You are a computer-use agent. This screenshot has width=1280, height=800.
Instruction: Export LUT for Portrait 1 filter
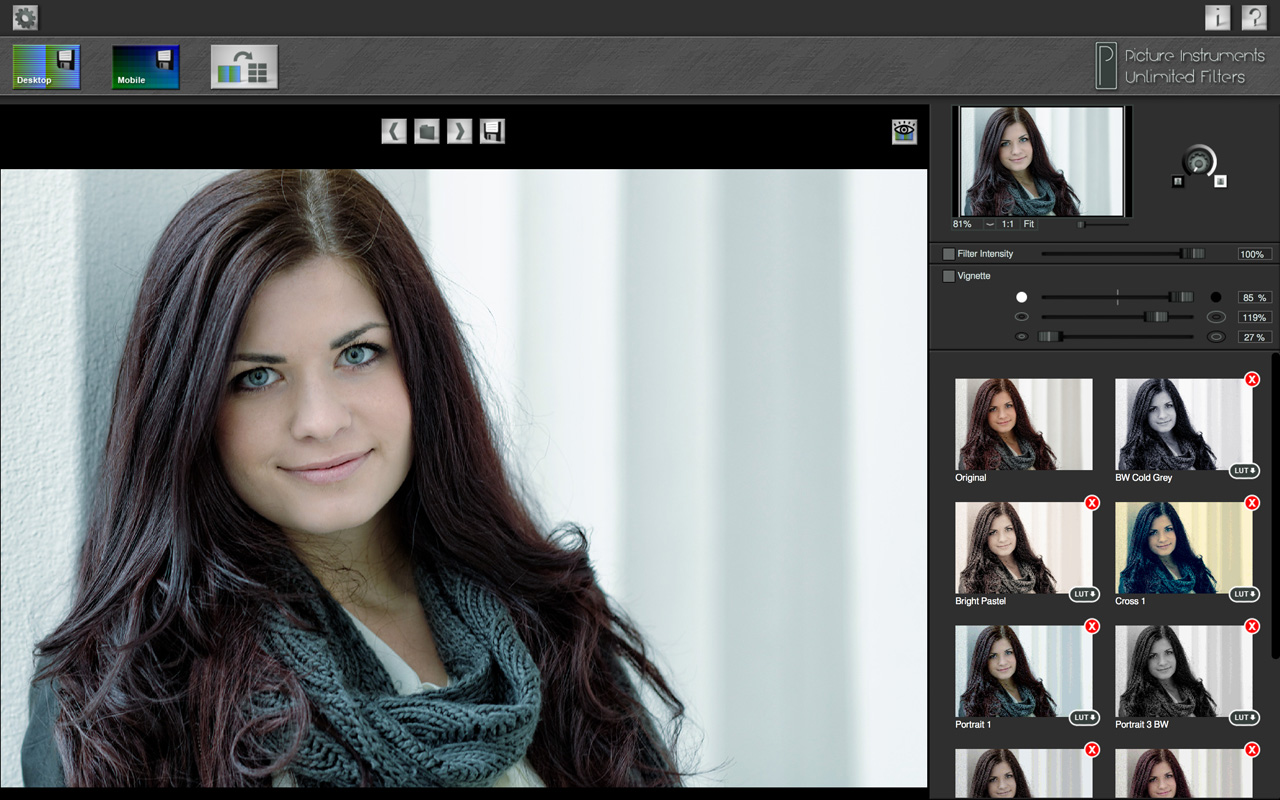pyautogui.click(x=1084, y=717)
